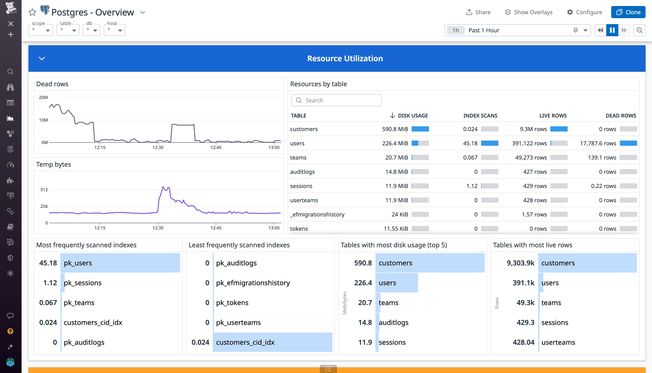Open the speedometer gauge icon in sidebar
The width and height of the screenshot is (652, 373).
coord(10,165)
